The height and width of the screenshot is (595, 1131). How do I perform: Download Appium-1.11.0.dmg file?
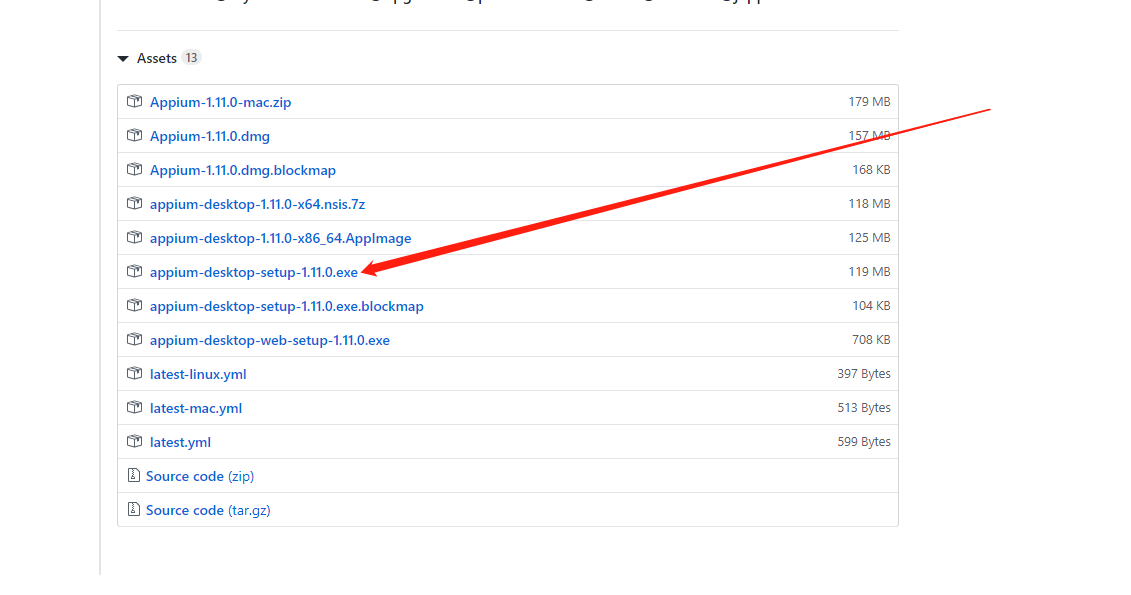click(x=210, y=136)
